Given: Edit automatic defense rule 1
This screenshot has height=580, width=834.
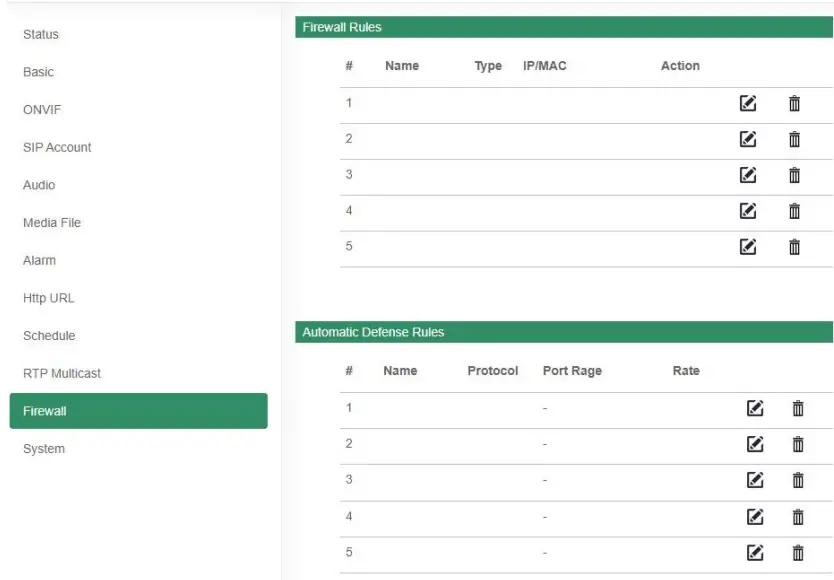Looking at the screenshot, I should pyautogui.click(x=756, y=408).
